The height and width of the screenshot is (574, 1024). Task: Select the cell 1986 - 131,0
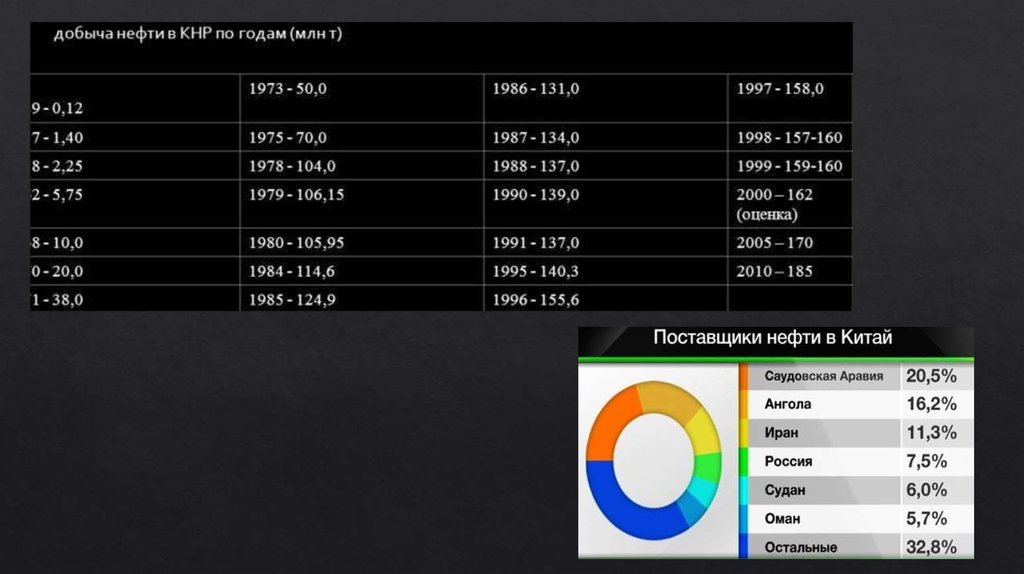(x=535, y=89)
